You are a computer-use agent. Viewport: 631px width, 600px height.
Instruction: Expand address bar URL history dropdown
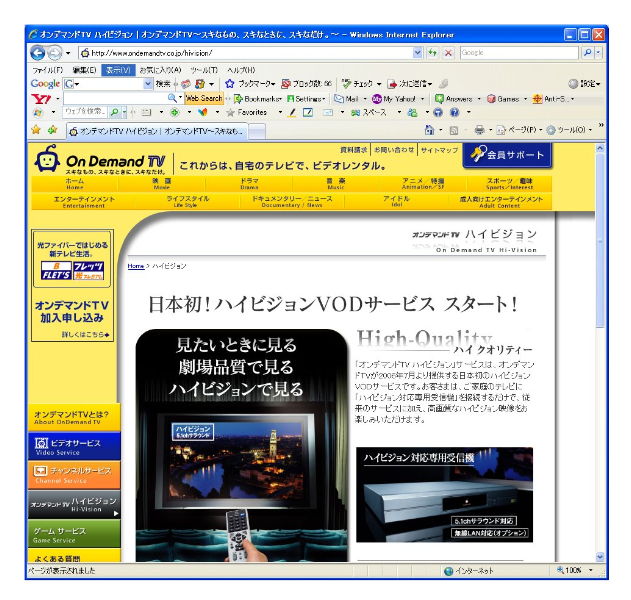(418, 53)
